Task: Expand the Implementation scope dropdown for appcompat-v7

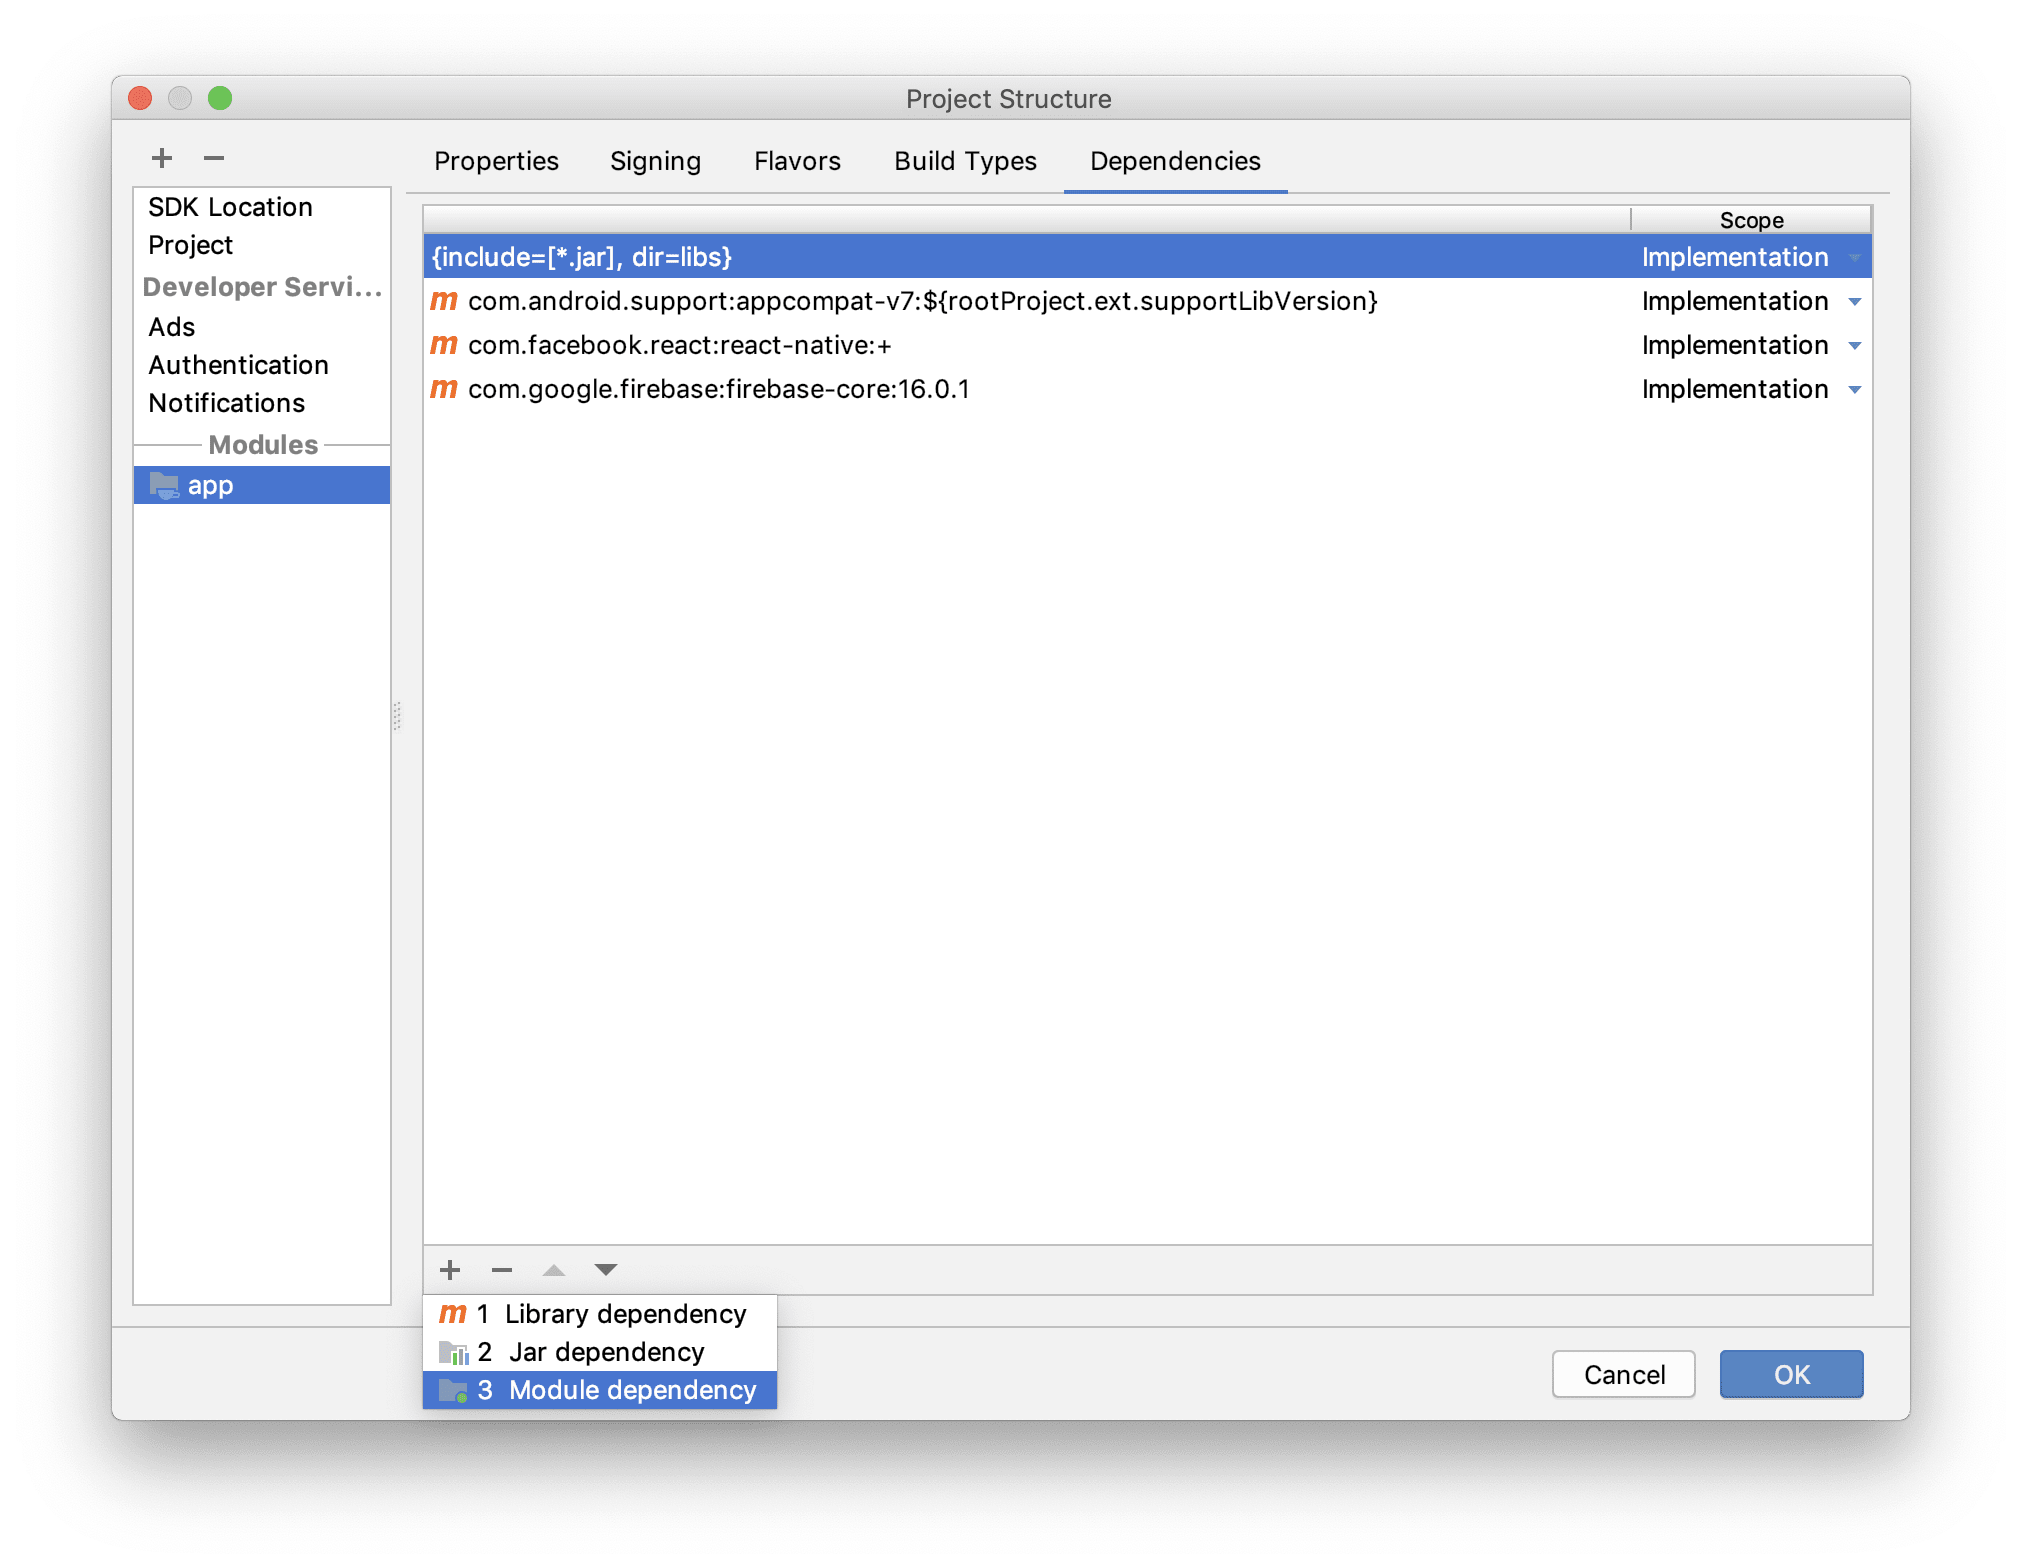Action: point(1851,300)
